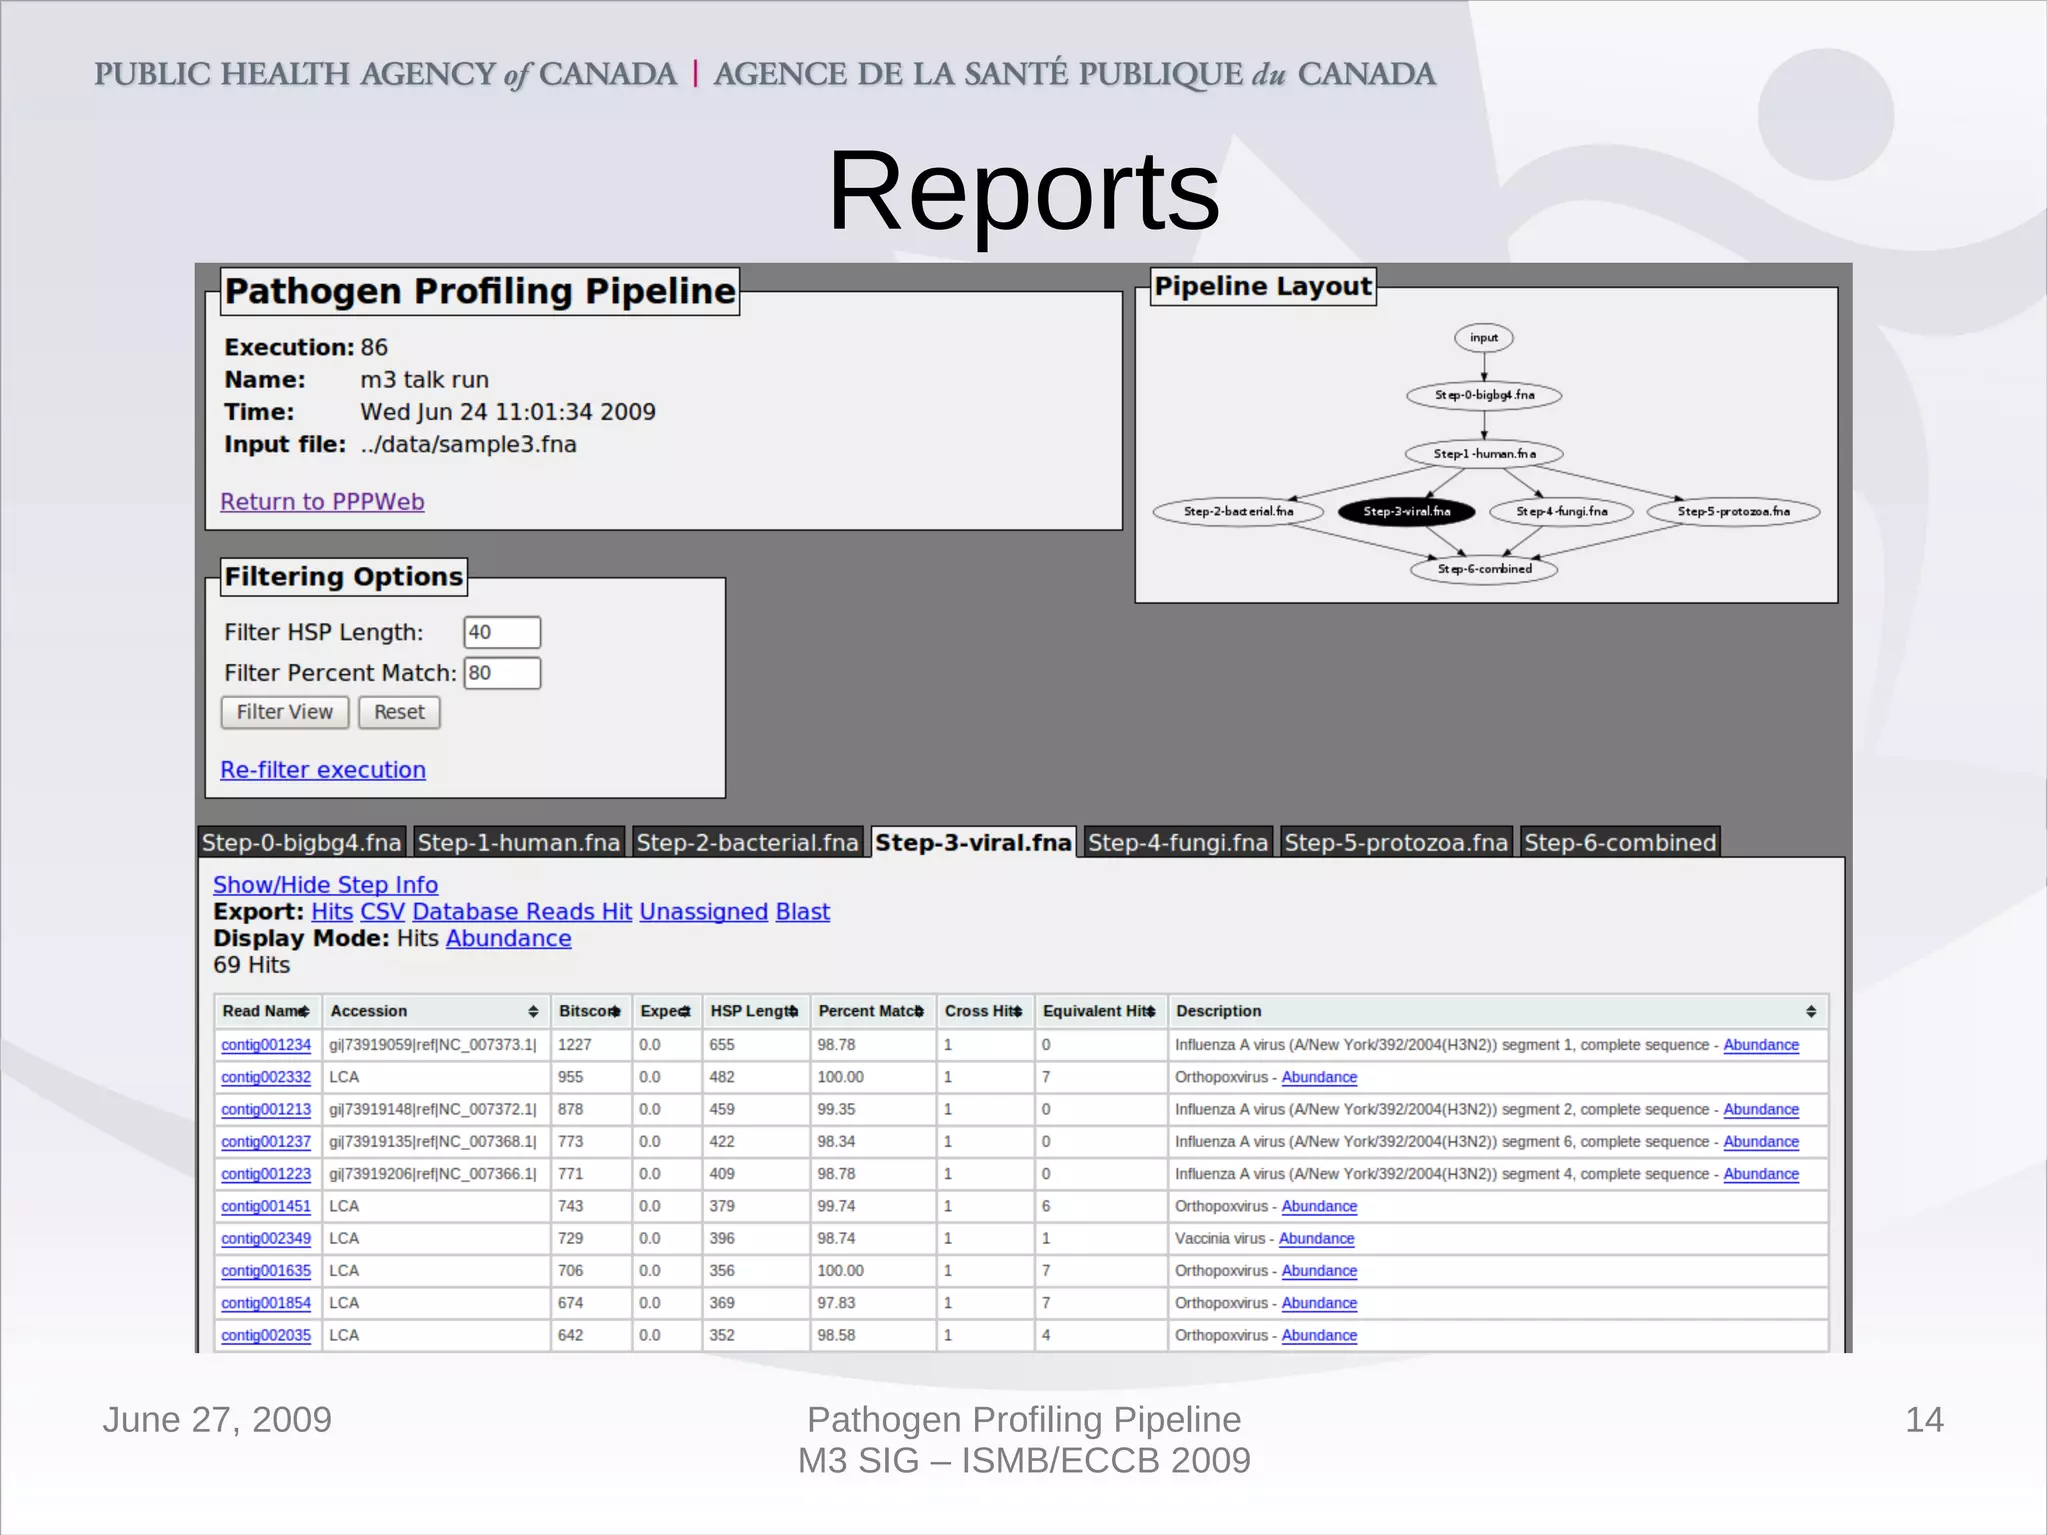2048x1535 pixels.
Task: Open the Step-5-protozoa.fna tab
Action: [x=1396, y=843]
